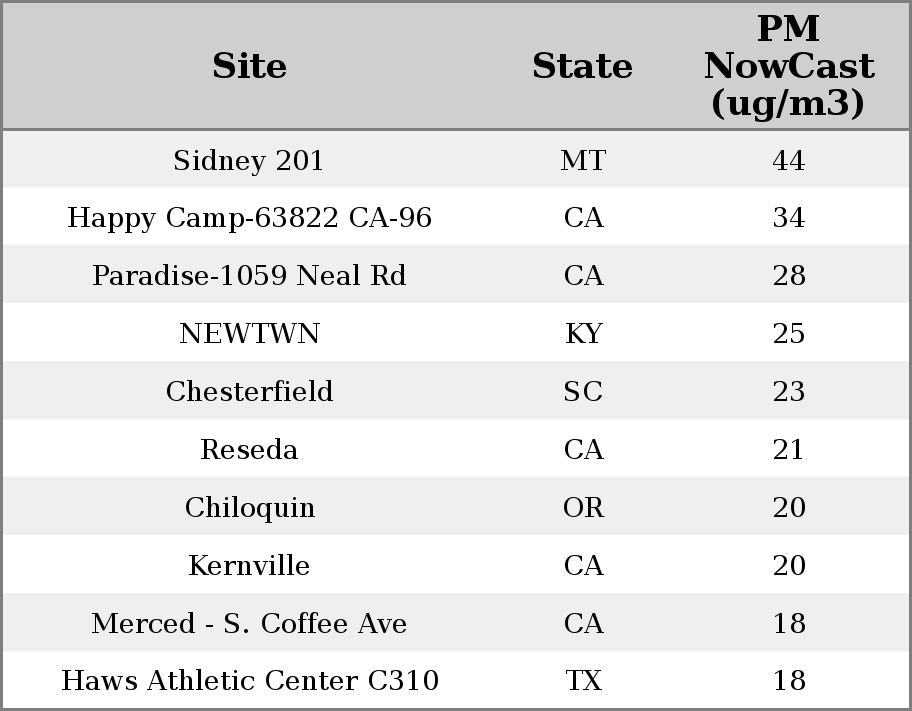Screen dimensions: 912x711
Task: Select the SC state cell
Action: (x=583, y=391)
